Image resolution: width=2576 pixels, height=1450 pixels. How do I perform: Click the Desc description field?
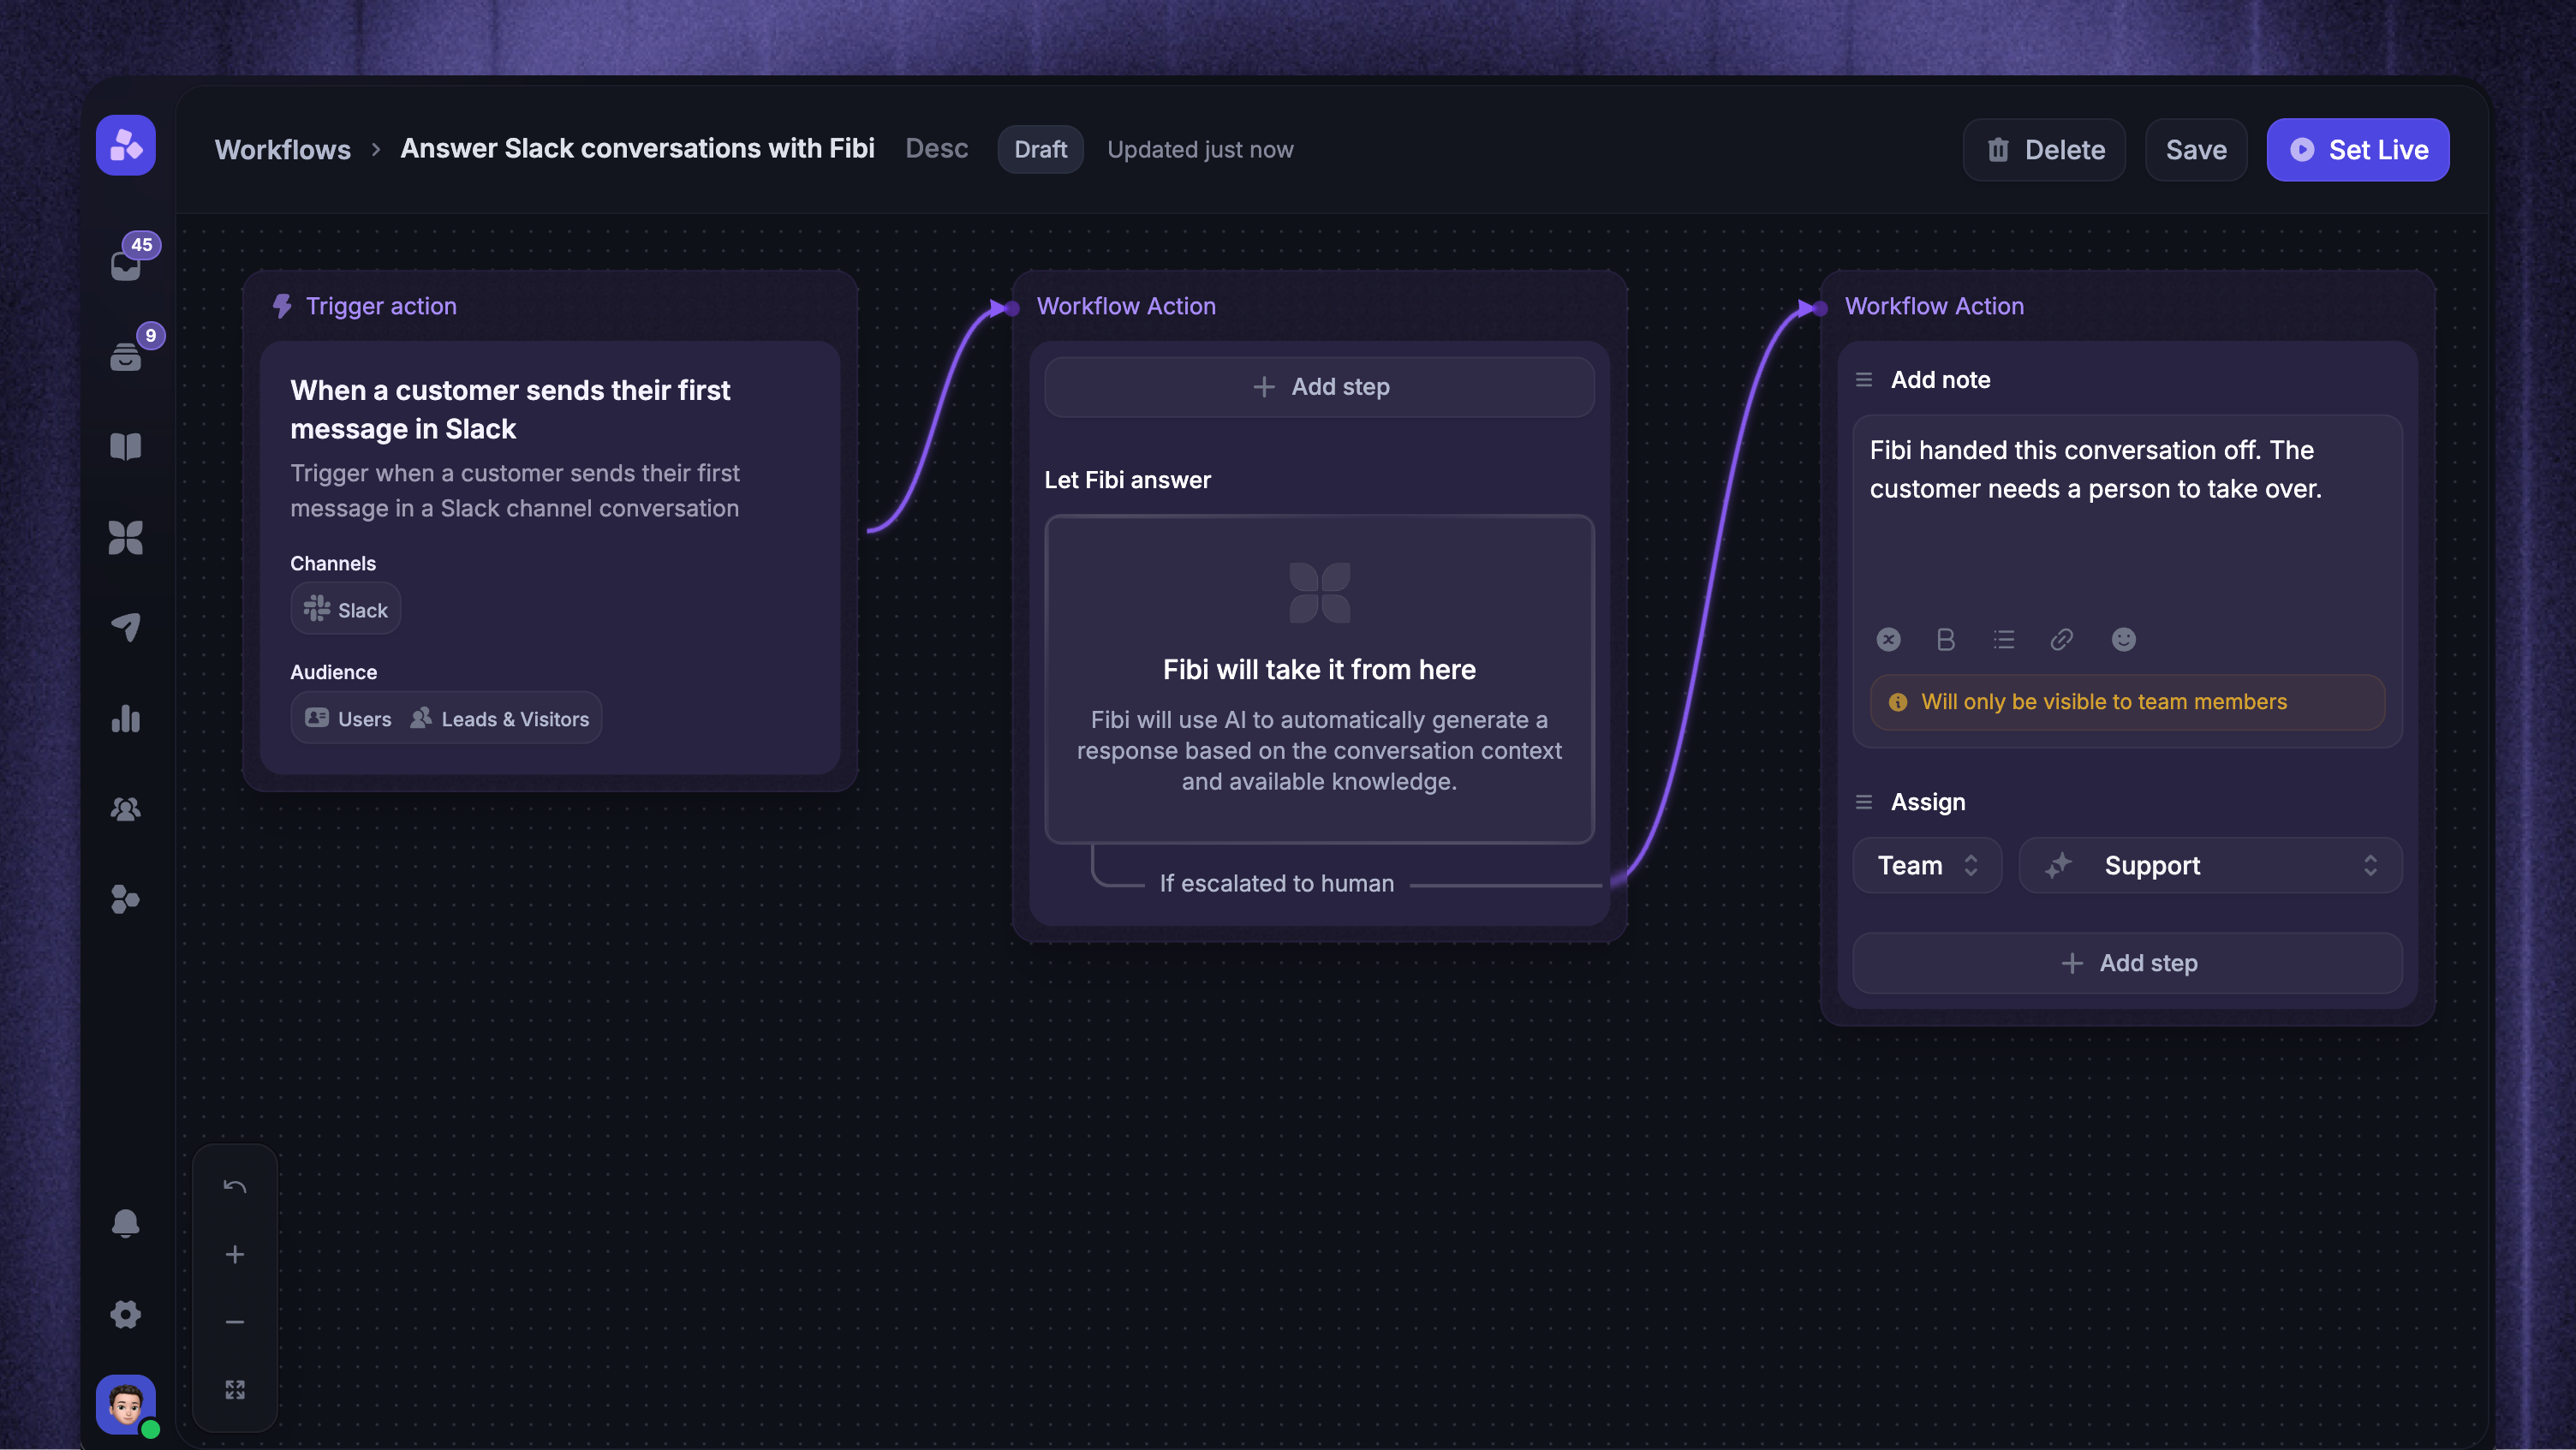[937, 148]
